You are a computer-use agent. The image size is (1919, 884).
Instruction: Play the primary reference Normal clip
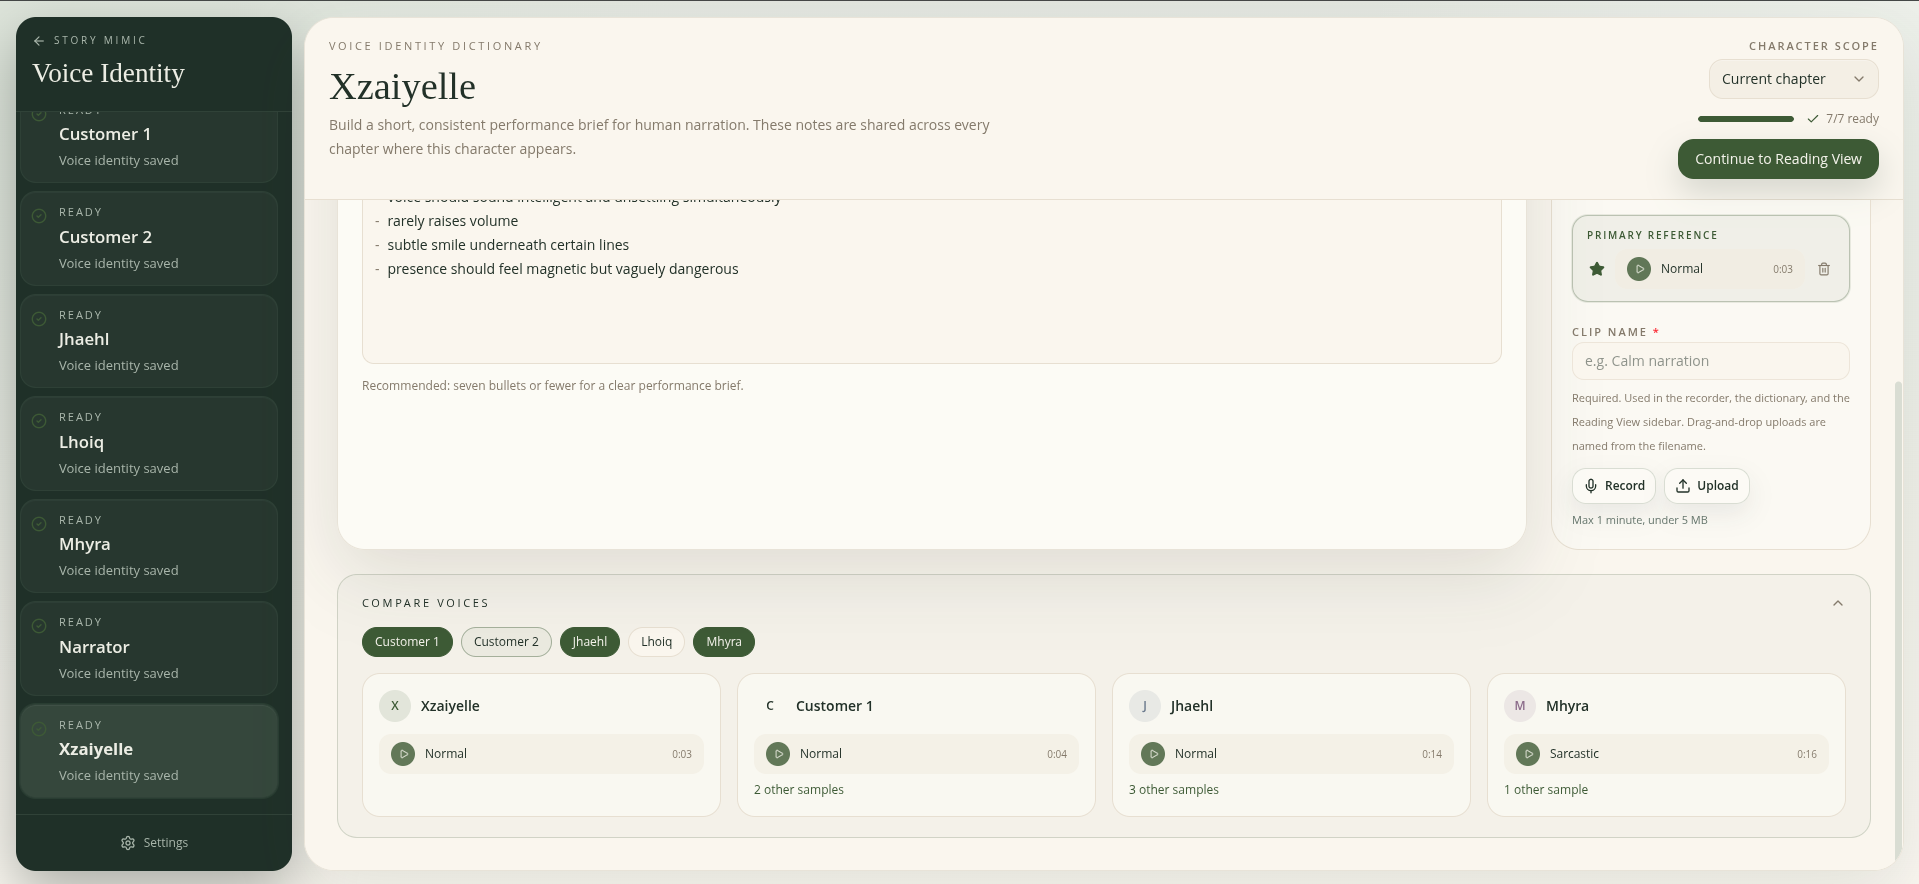(x=1639, y=269)
